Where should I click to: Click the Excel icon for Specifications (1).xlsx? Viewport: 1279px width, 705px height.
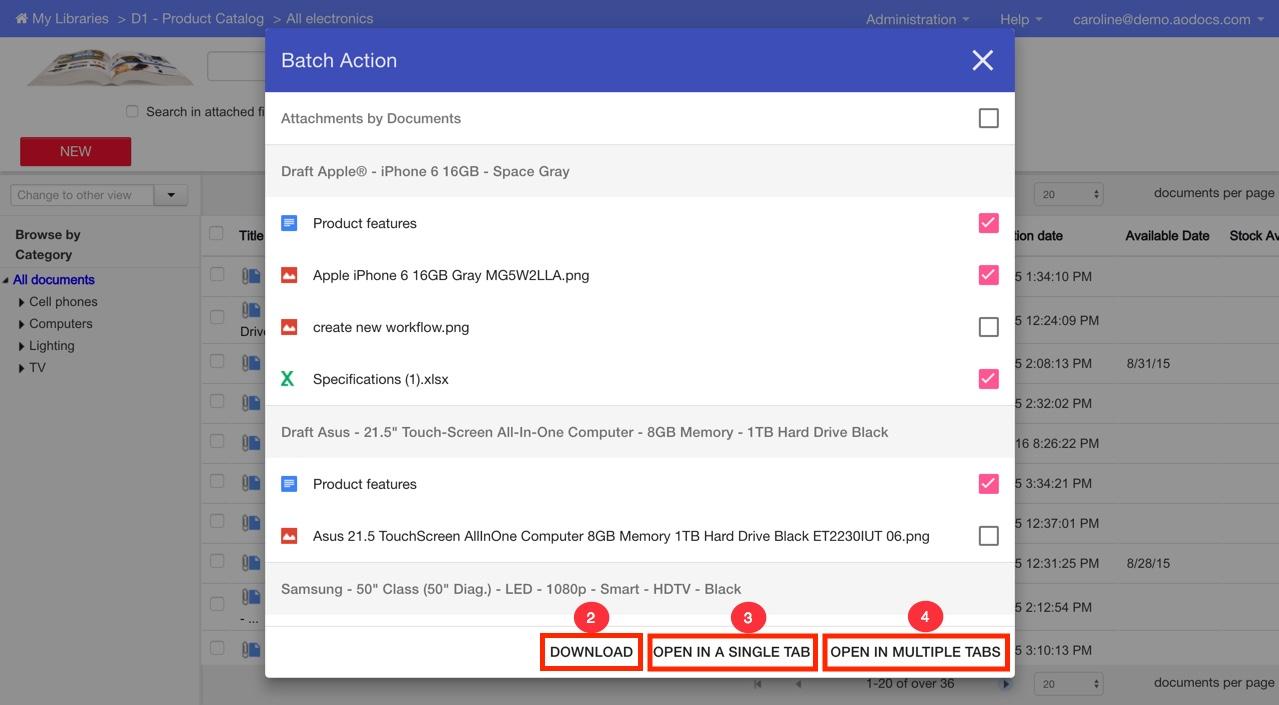tap(289, 379)
